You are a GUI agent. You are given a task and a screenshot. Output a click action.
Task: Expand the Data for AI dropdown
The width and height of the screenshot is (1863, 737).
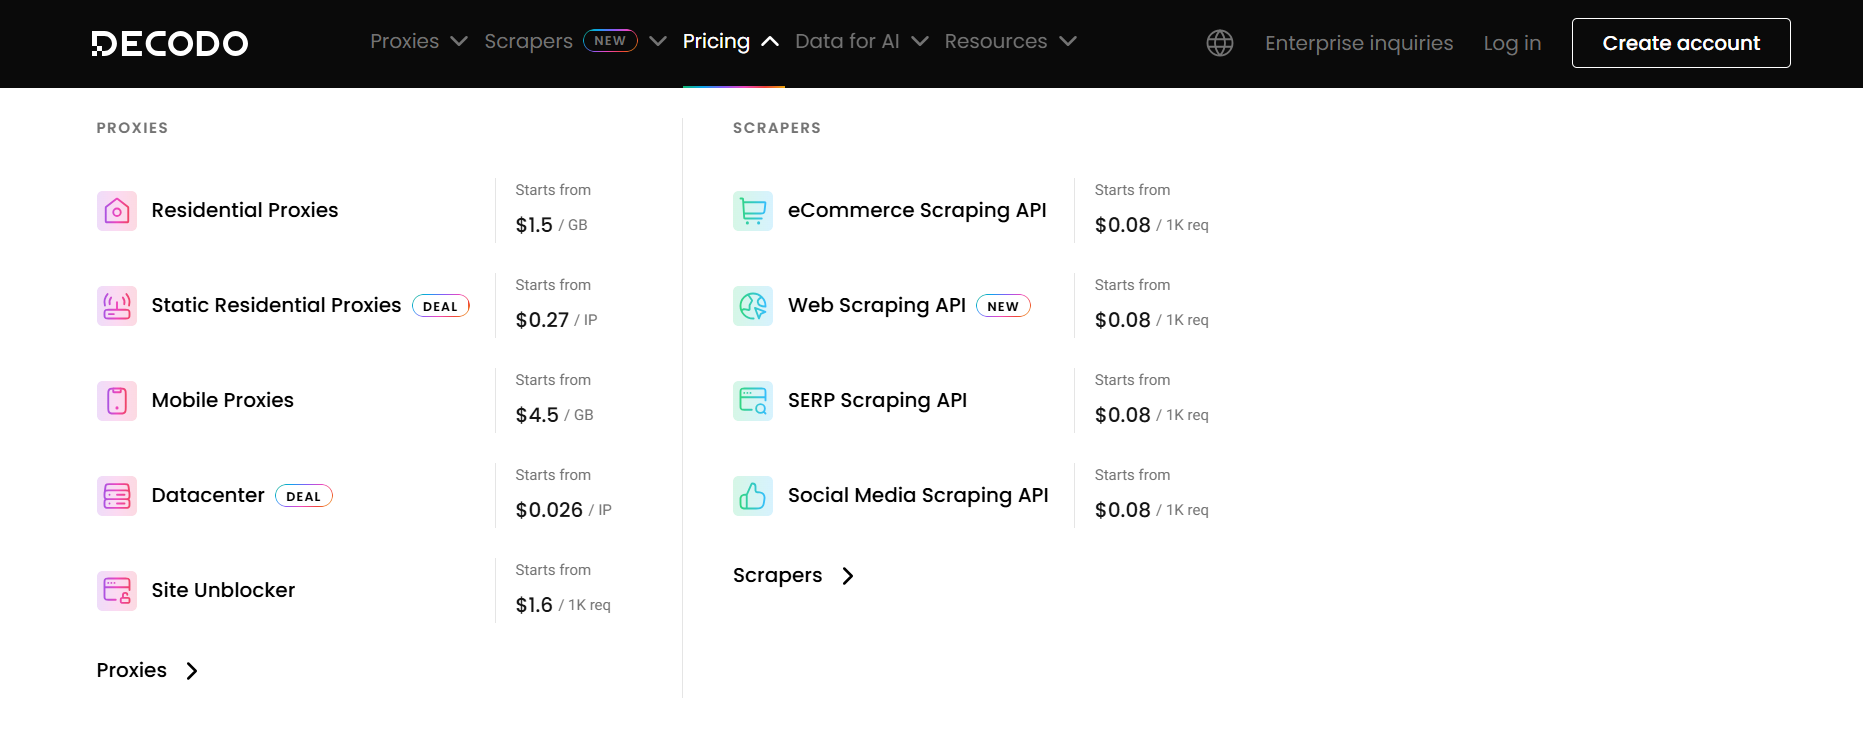861,42
